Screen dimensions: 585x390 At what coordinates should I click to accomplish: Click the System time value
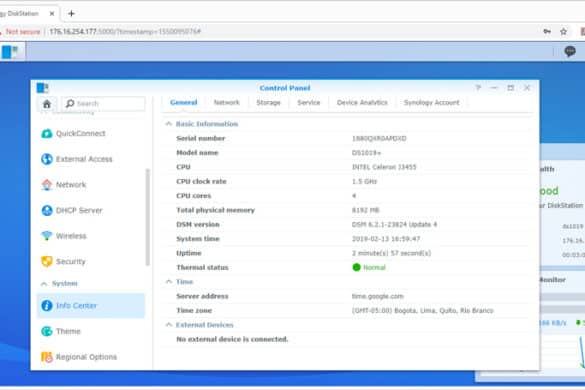point(386,239)
